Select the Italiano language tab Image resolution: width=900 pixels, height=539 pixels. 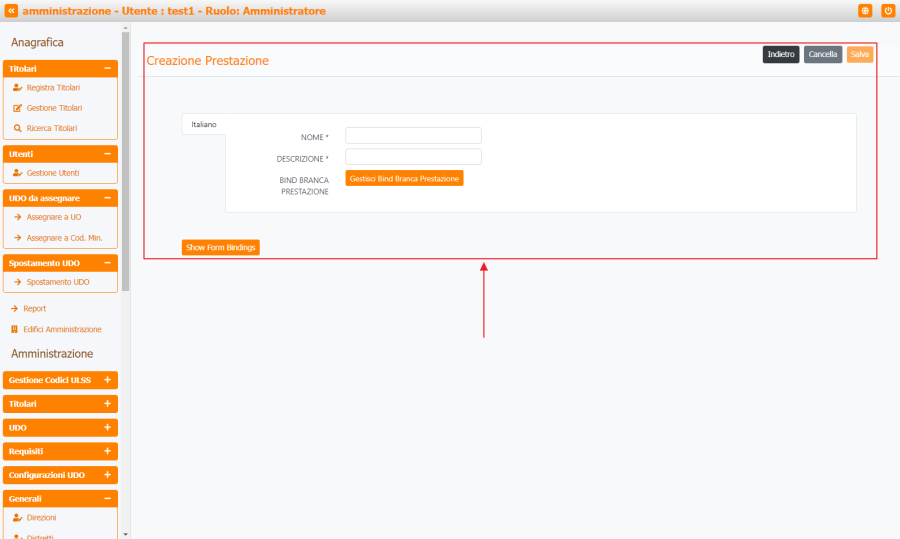coord(204,124)
